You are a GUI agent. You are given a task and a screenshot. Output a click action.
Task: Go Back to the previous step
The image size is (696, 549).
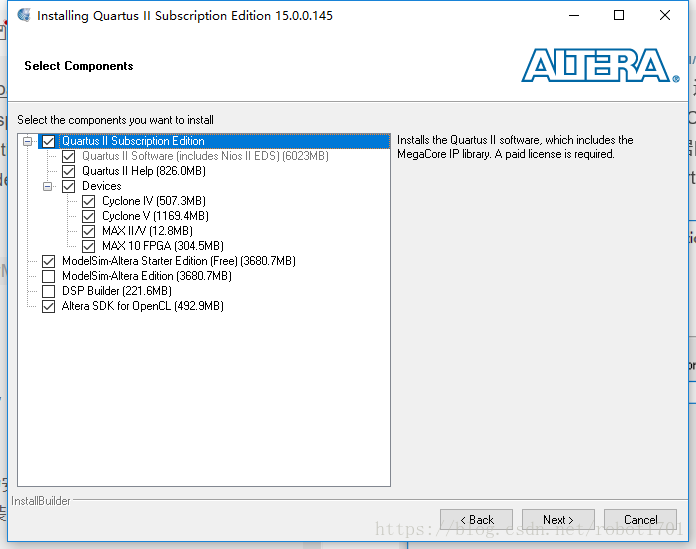click(x=476, y=519)
